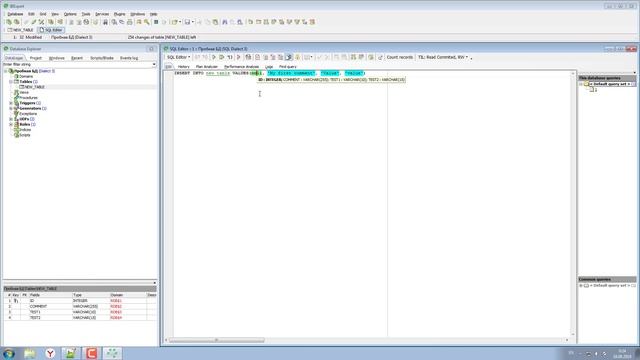Switch to the Performance Analysis tab
640x360 pixels.
[242, 67]
